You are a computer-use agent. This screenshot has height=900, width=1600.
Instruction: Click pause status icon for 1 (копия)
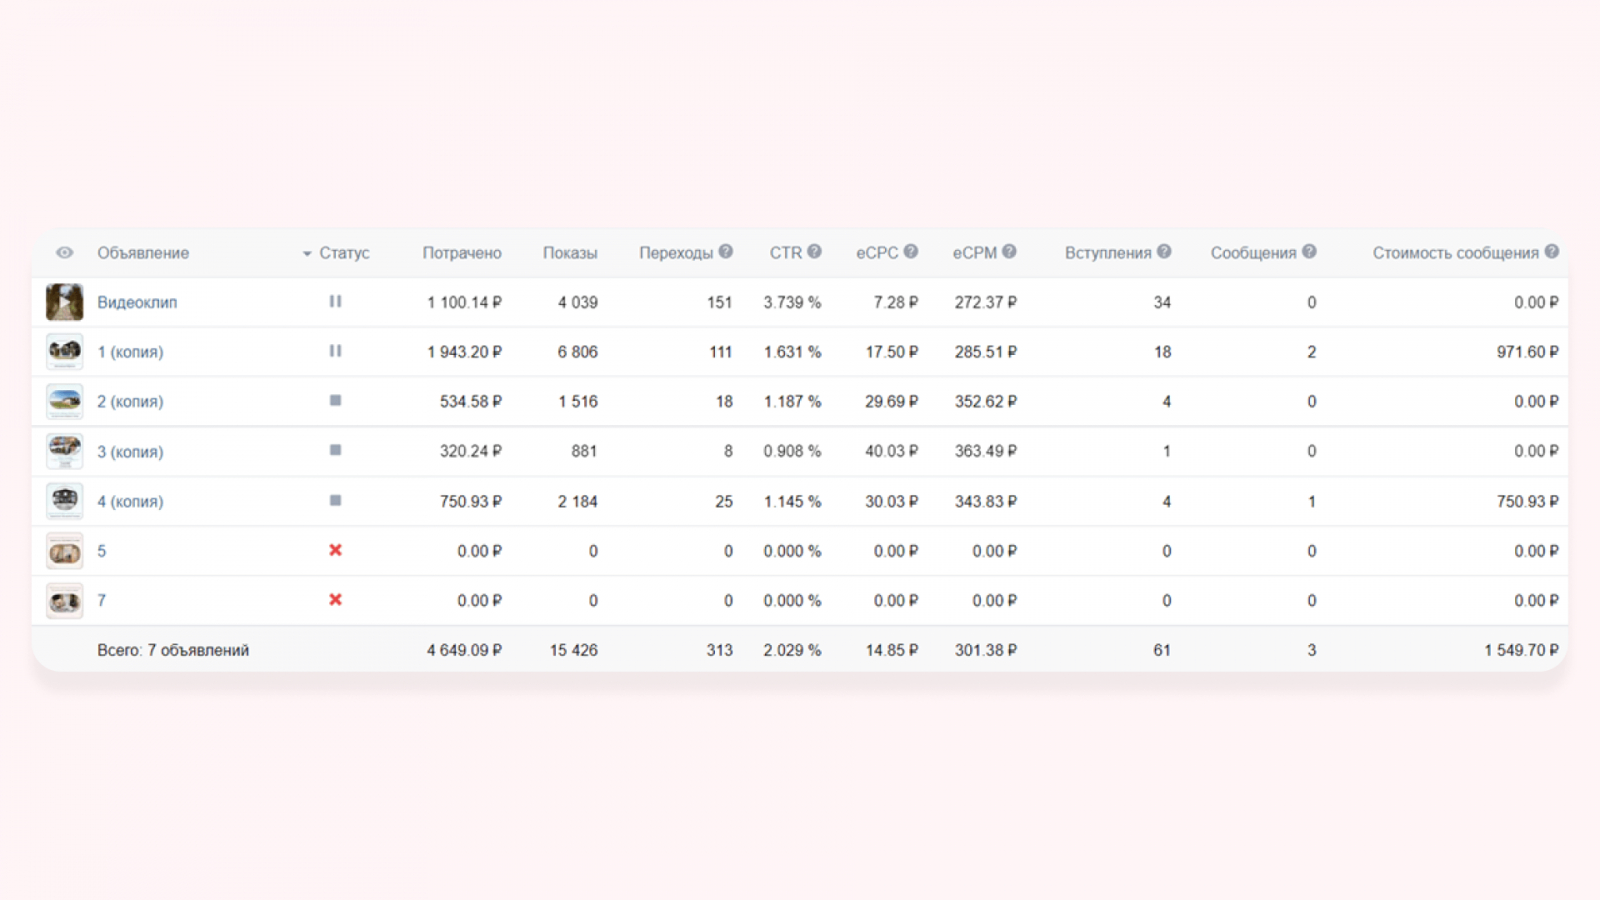click(x=335, y=351)
